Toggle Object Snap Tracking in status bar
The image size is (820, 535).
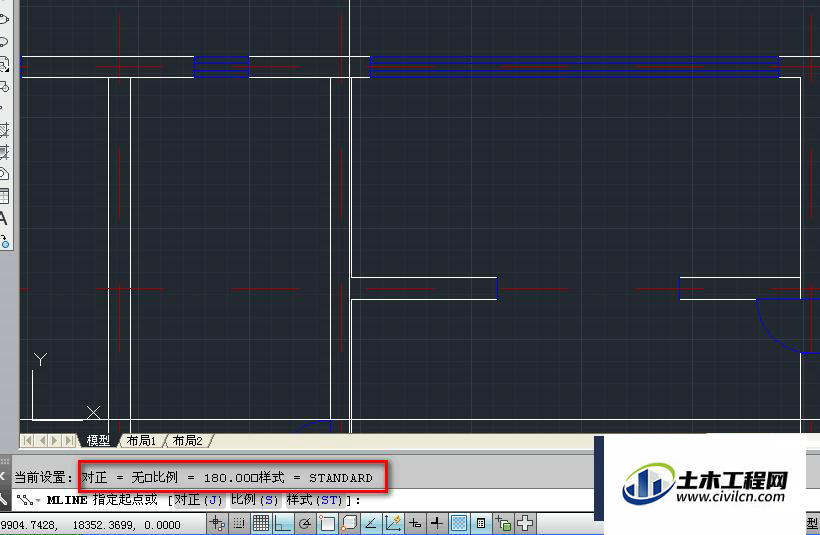[371, 523]
